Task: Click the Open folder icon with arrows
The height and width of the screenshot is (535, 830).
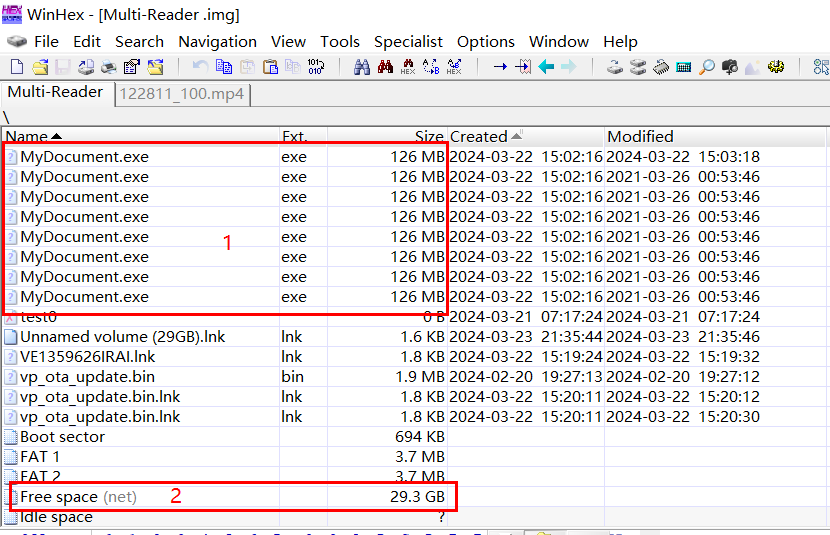Action: (x=155, y=67)
